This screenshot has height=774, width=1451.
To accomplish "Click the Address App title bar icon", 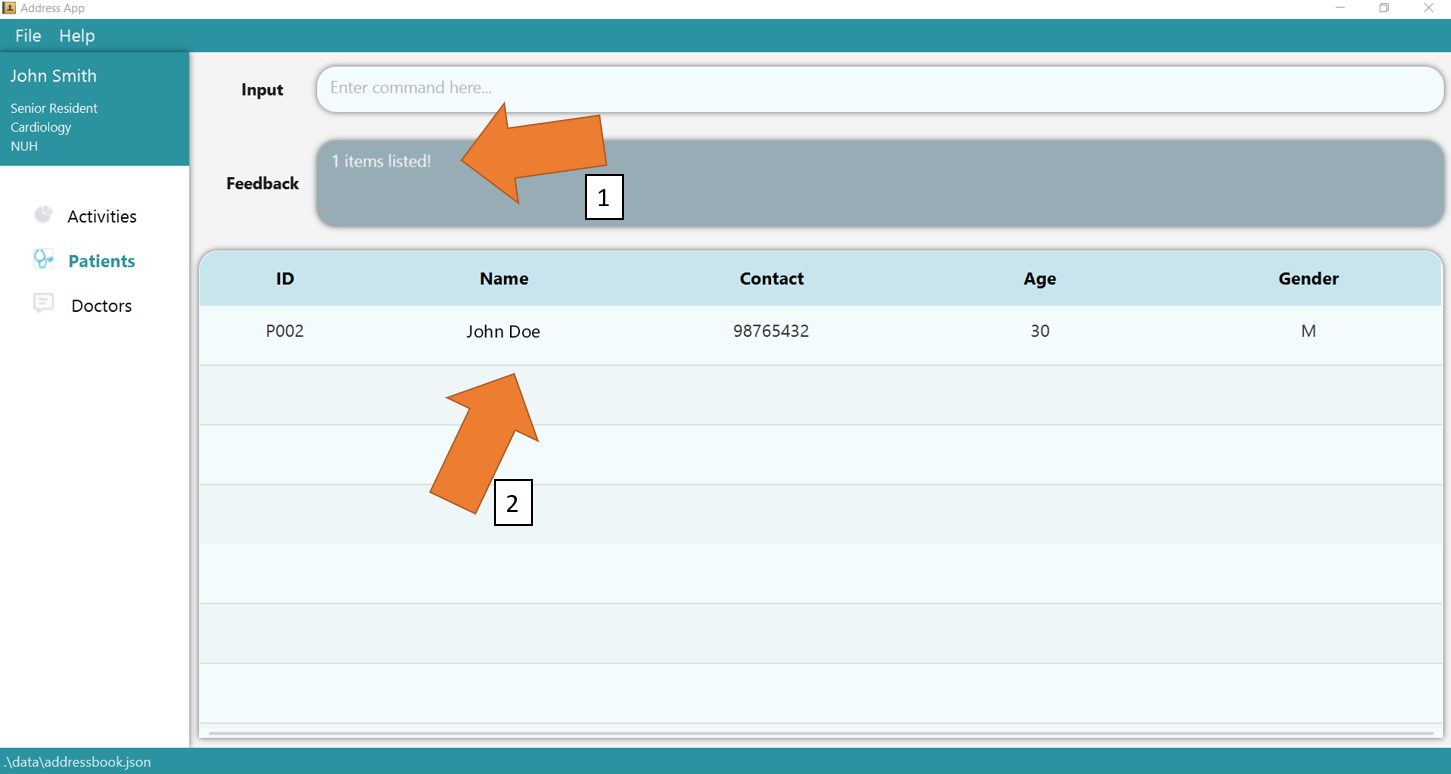I will [9, 8].
